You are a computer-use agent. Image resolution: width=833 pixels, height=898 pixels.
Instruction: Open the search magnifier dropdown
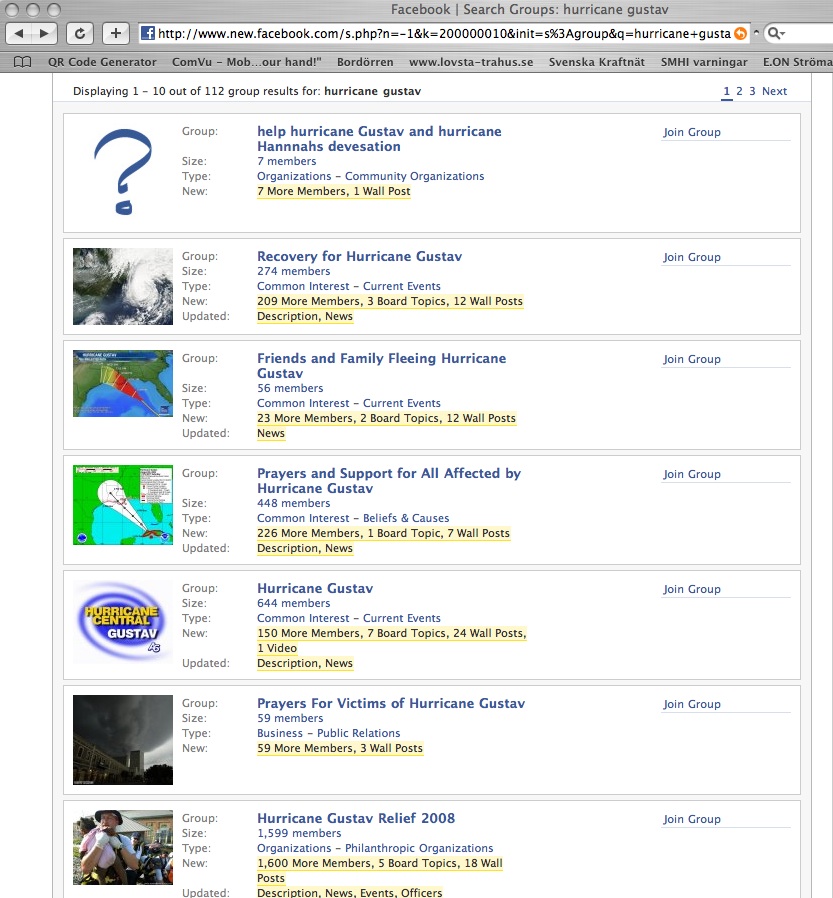click(776, 33)
